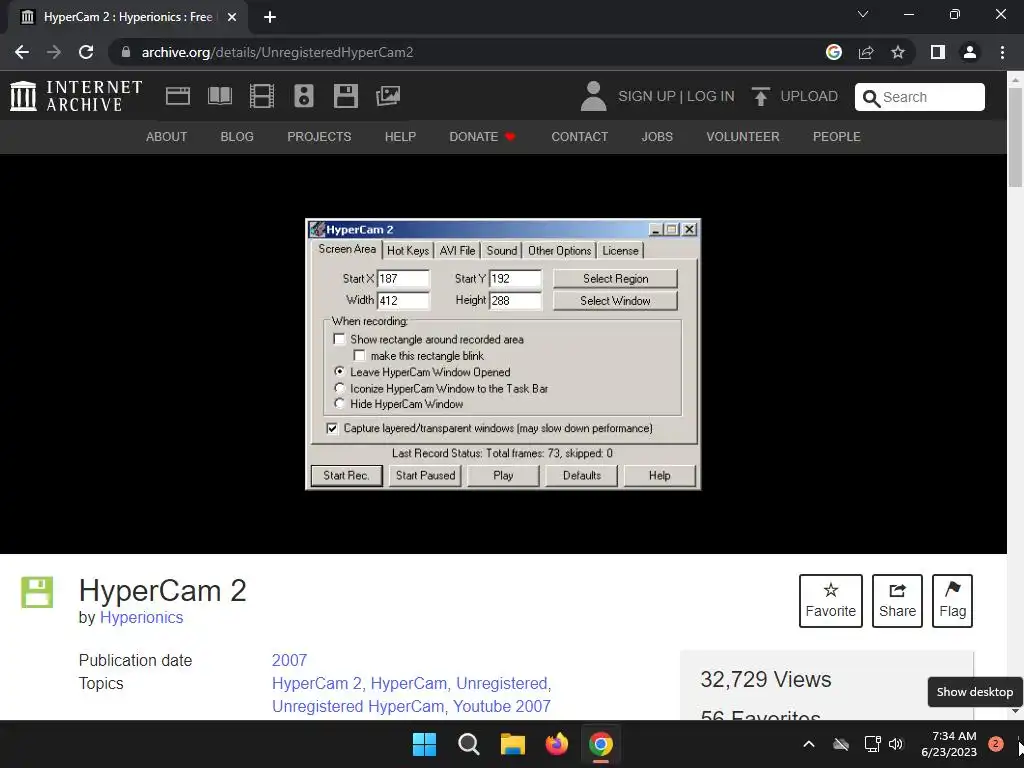
Task: Click the Upload arrow icon
Action: tap(760, 96)
